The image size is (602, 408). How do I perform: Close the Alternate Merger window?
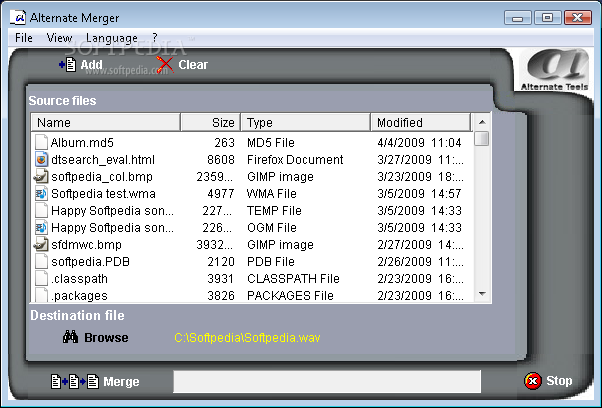578,18
